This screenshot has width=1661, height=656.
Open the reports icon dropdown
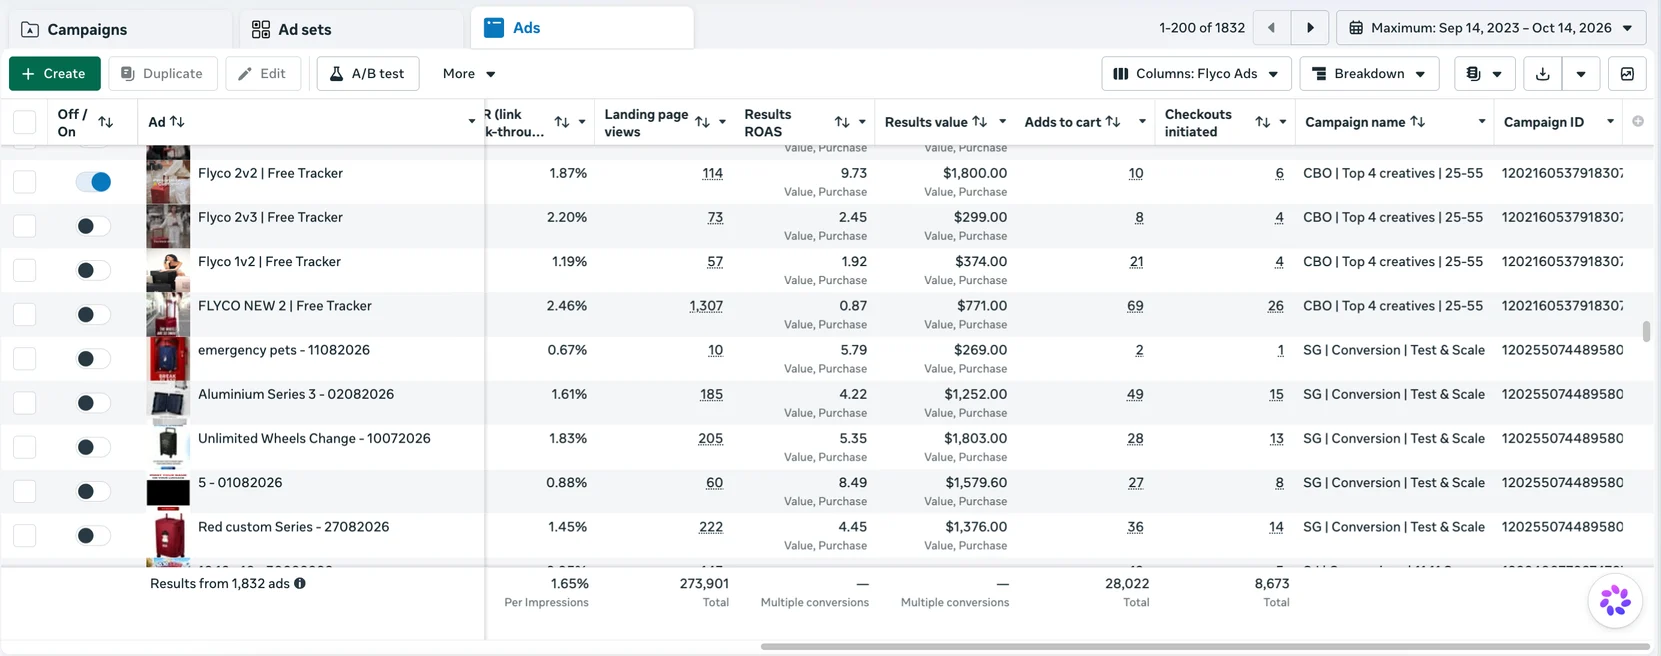pos(1484,73)
